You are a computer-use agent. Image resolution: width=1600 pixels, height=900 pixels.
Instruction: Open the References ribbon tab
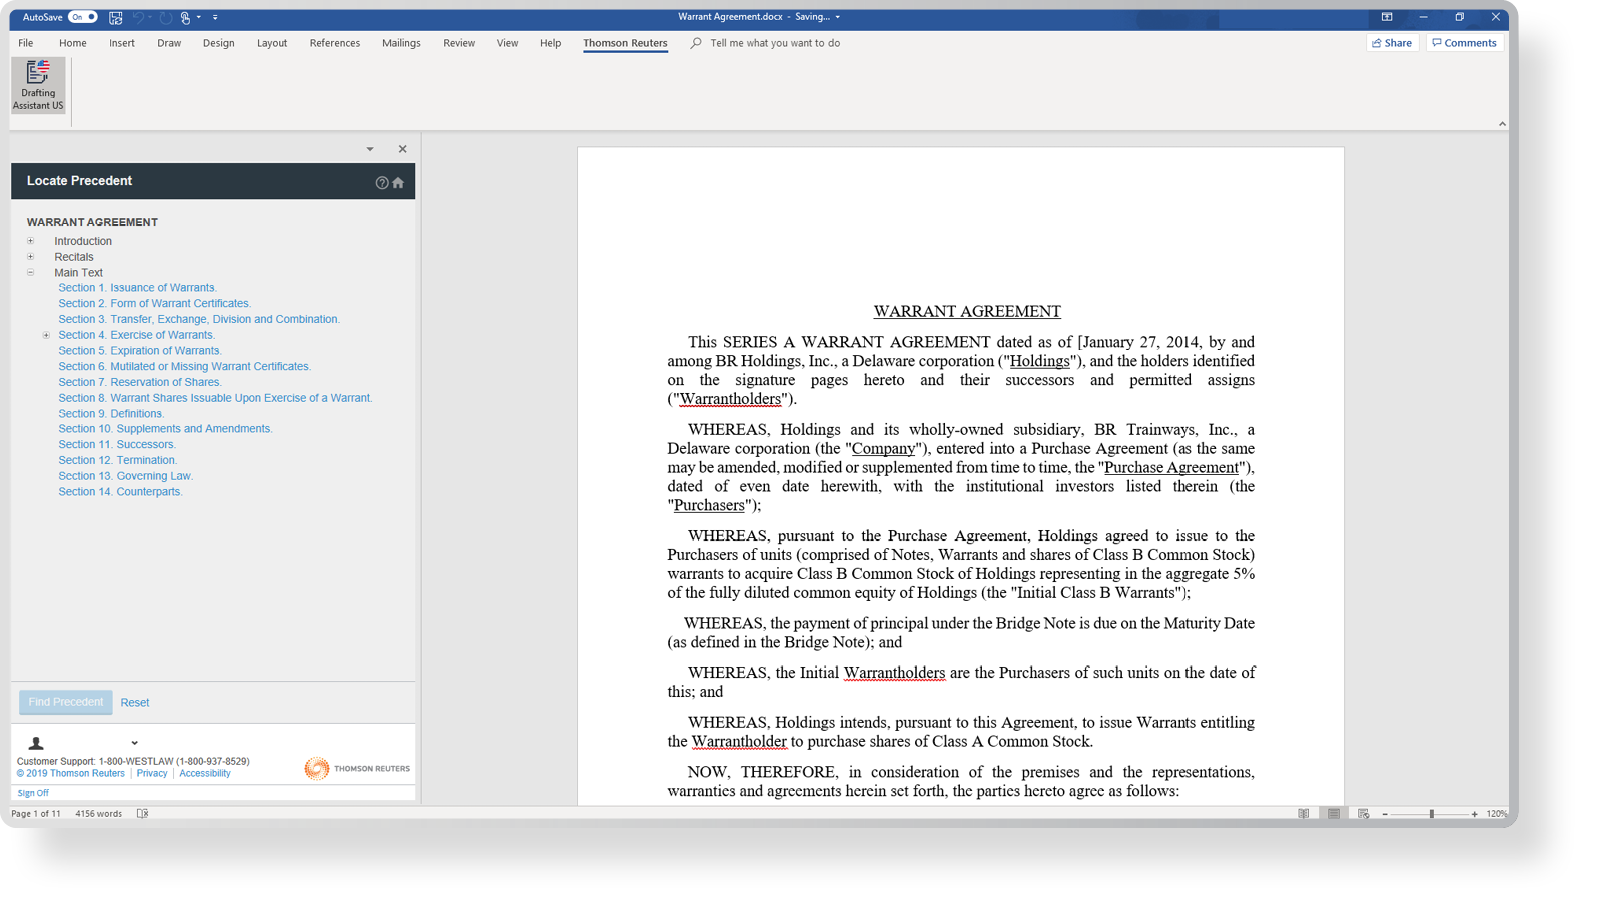(334, 43)
